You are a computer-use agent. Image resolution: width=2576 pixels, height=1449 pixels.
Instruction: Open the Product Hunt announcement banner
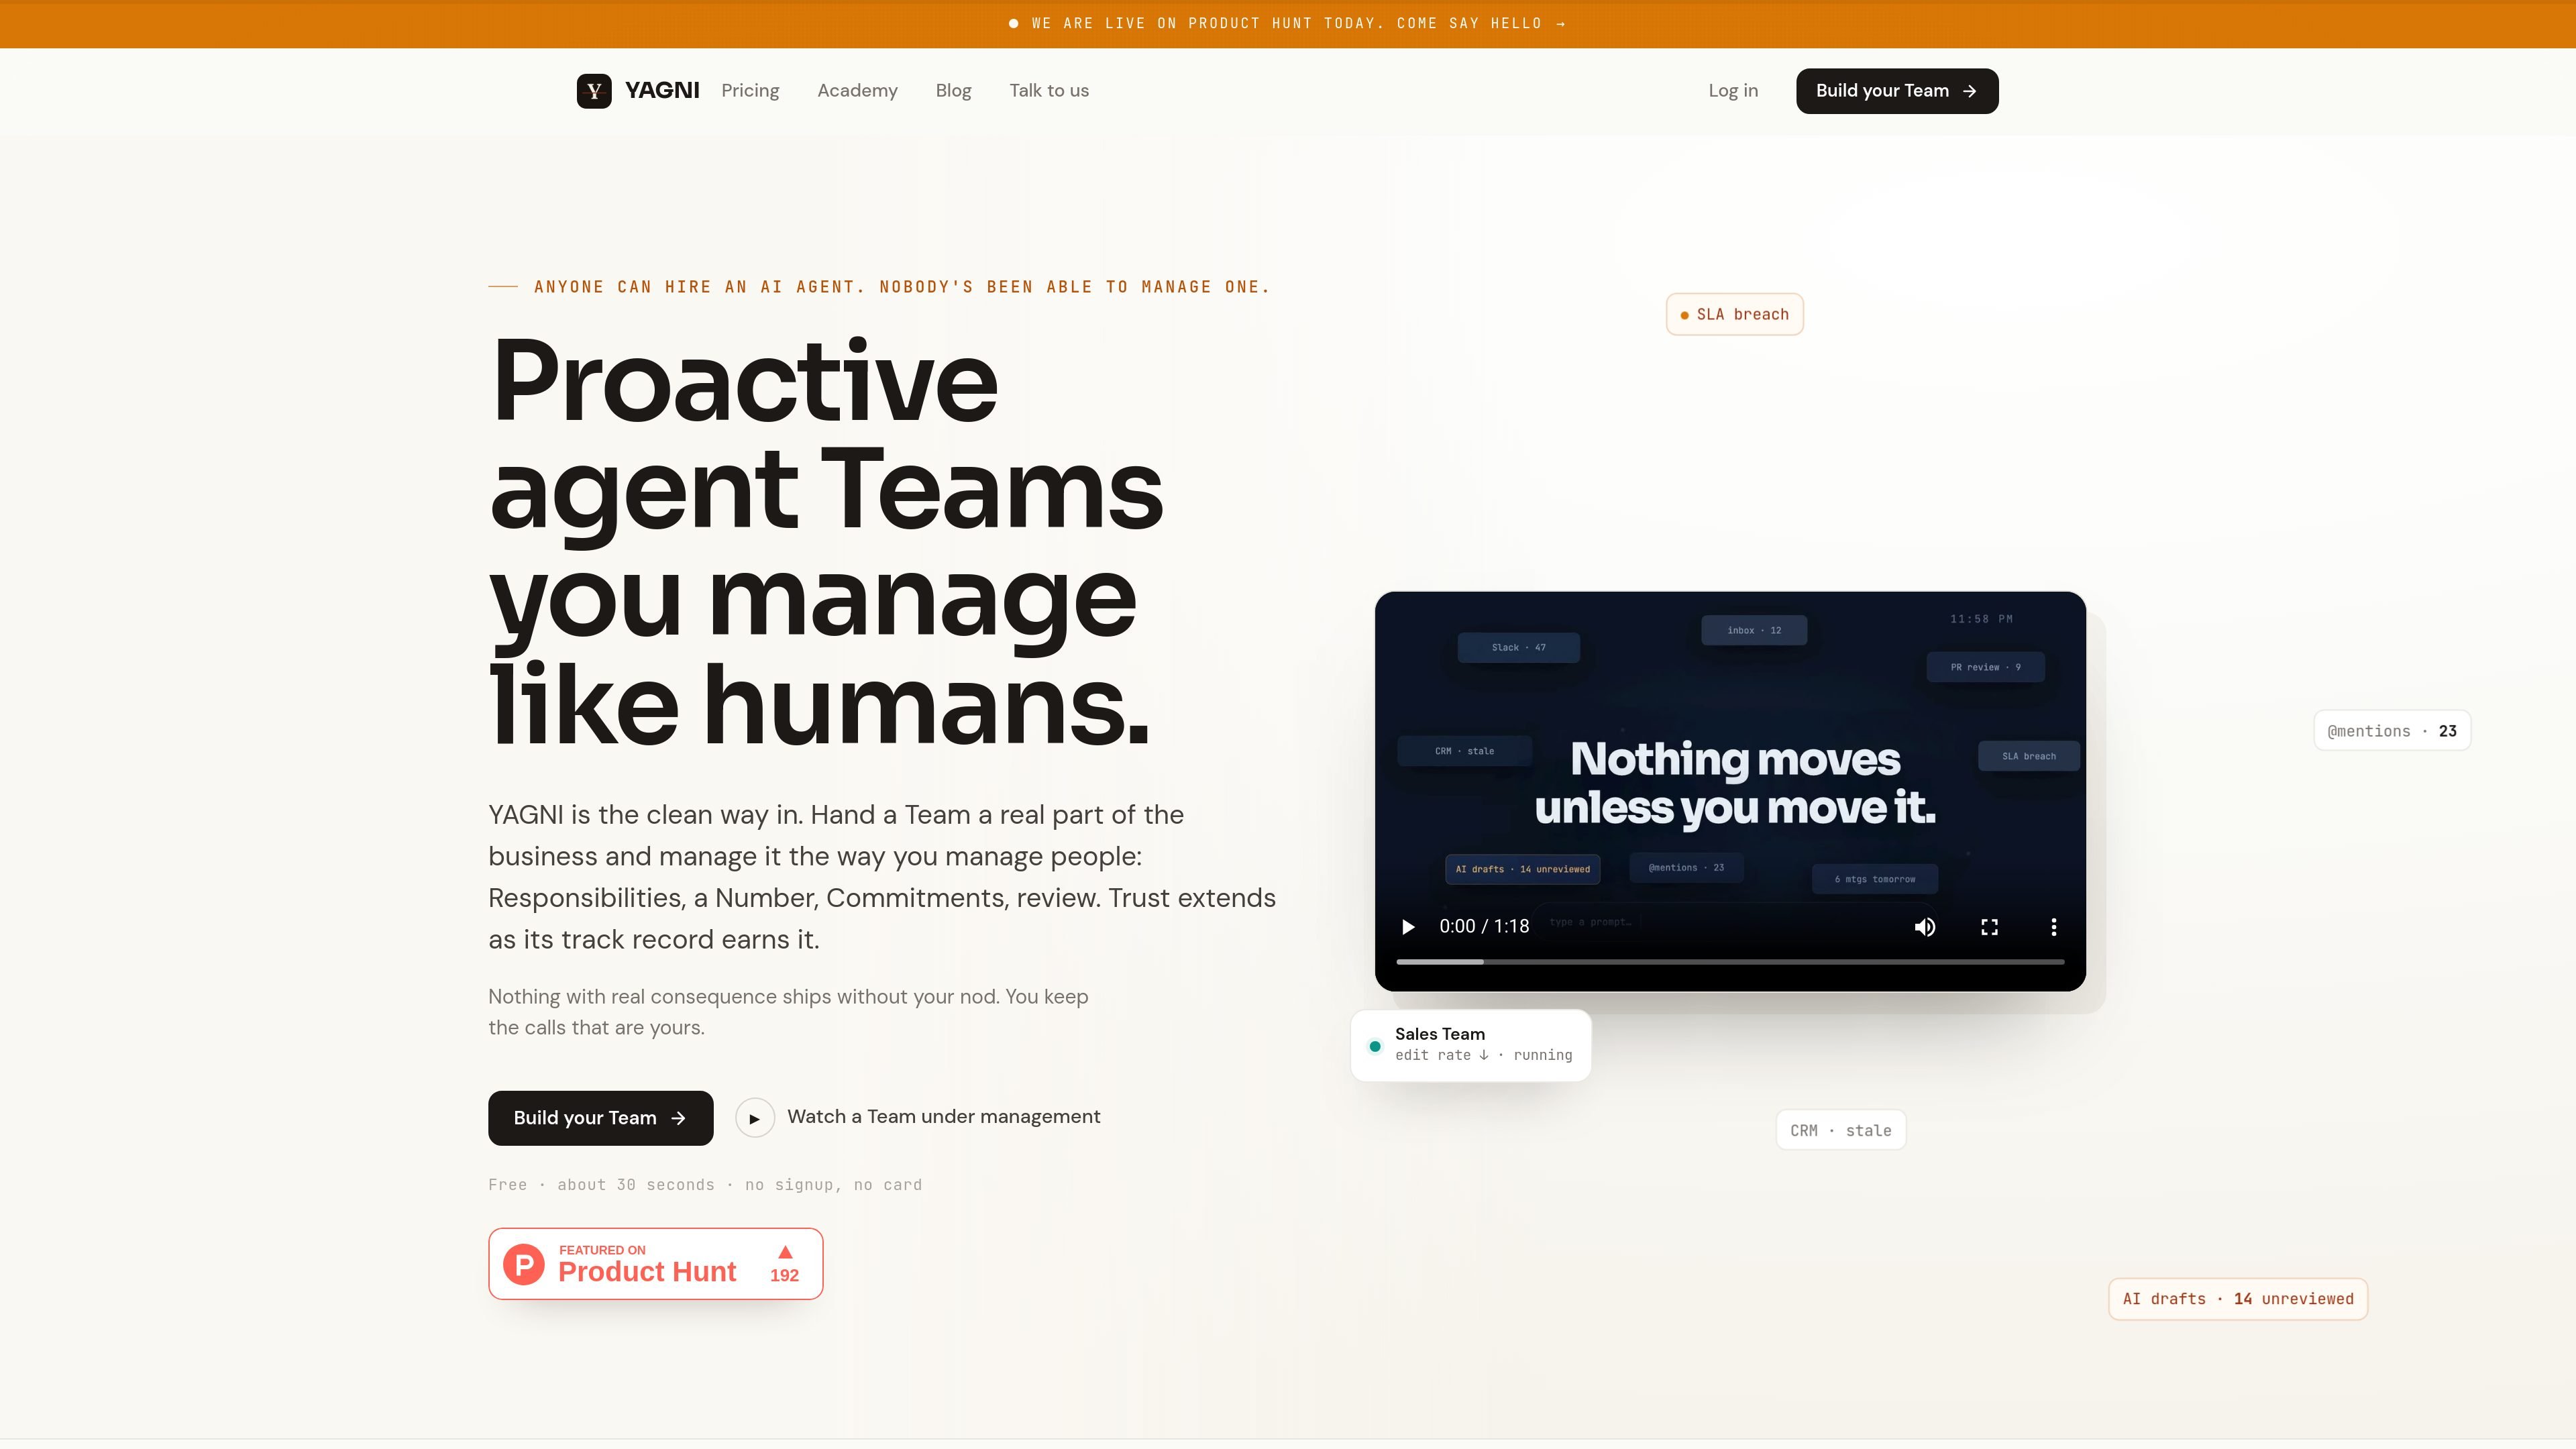coord(1288,23)
